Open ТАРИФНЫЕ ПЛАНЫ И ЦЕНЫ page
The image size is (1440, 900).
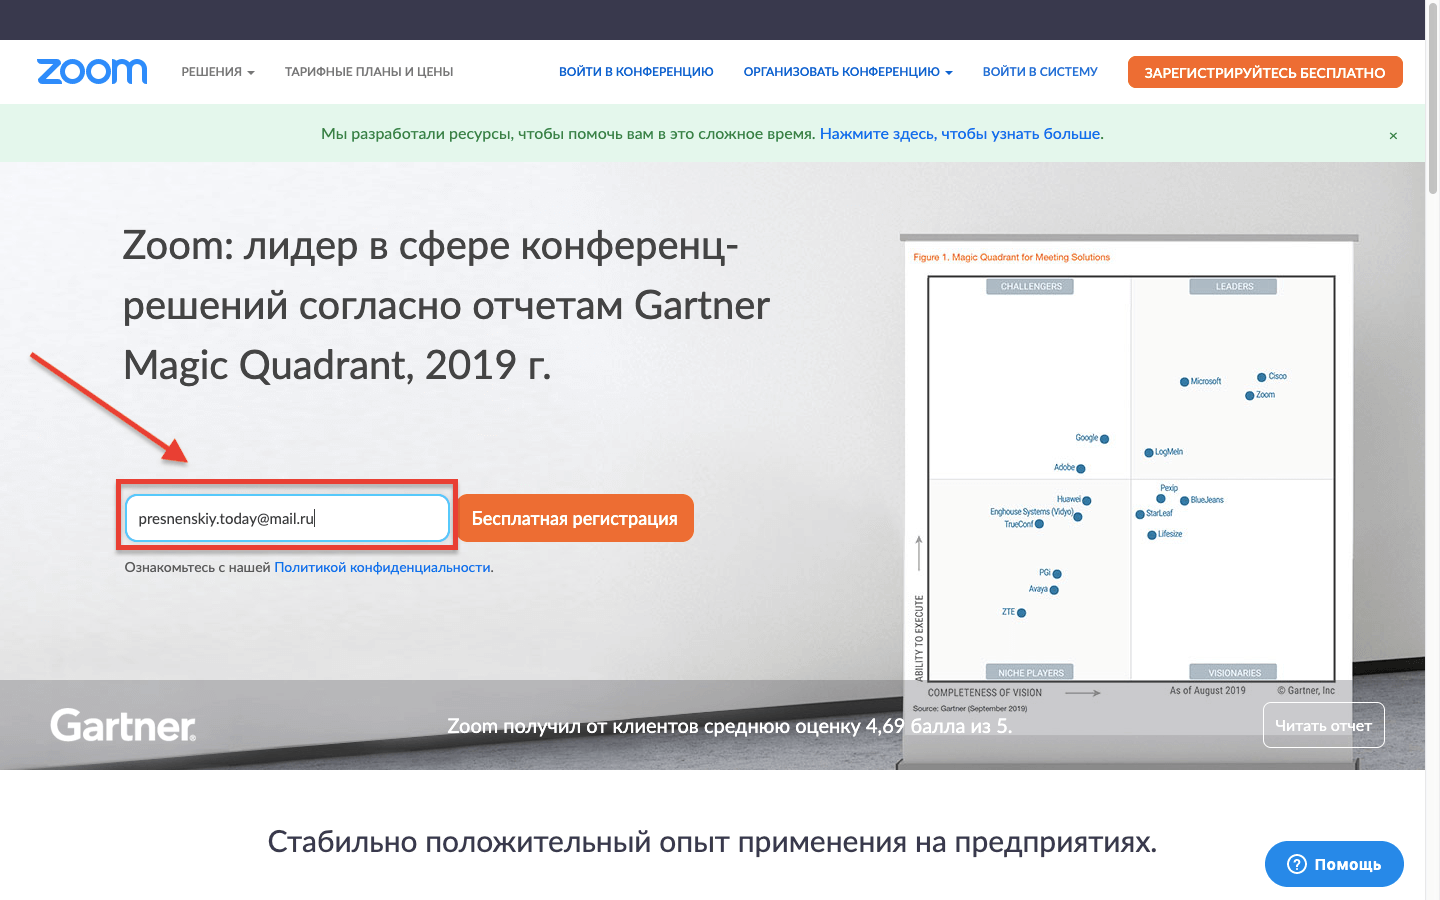click(369, 72)
